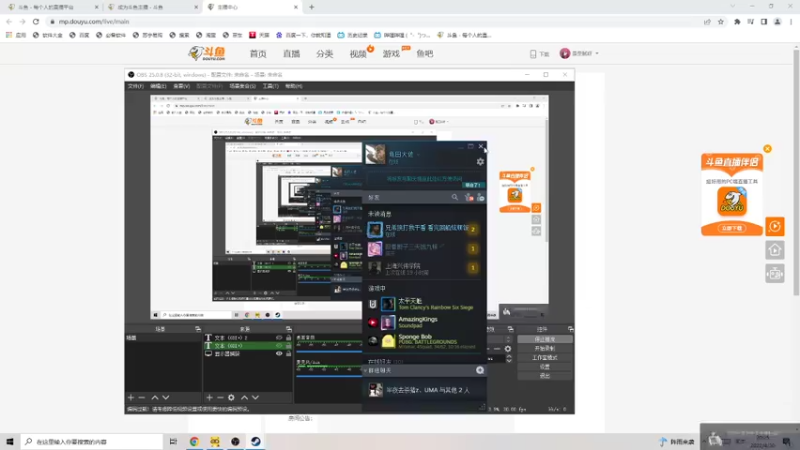Pop out the OBS Sources dock
The image size is (800, 450).
(x=289, y=329)
